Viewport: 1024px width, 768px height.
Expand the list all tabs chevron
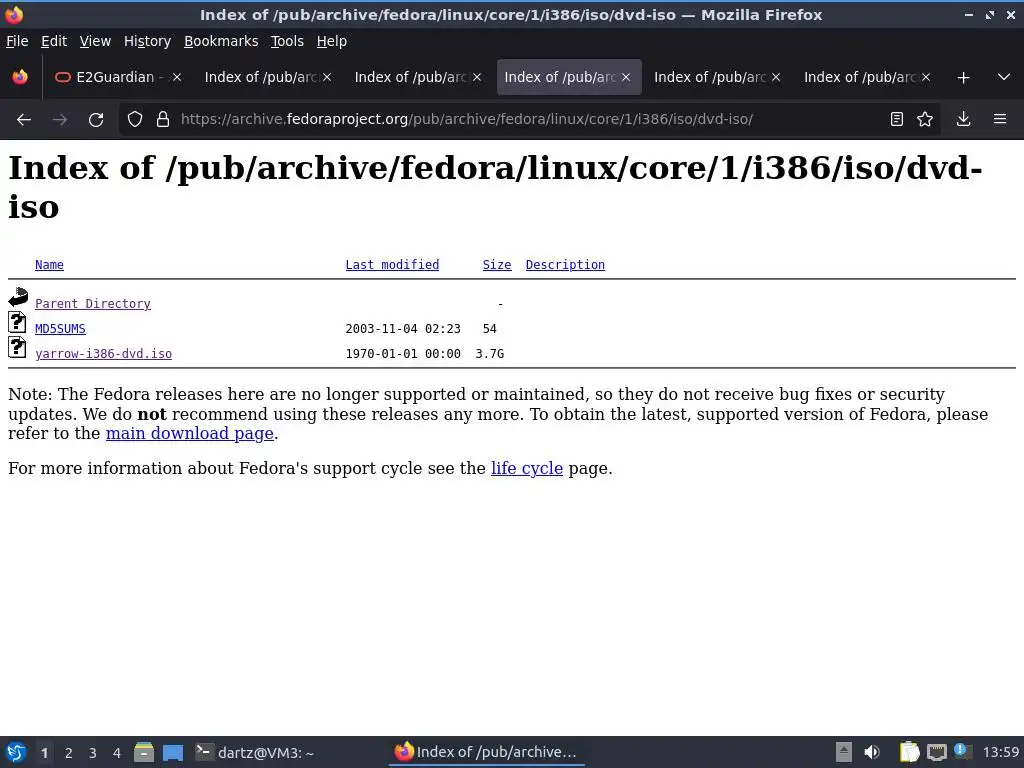pos(1004,77)
